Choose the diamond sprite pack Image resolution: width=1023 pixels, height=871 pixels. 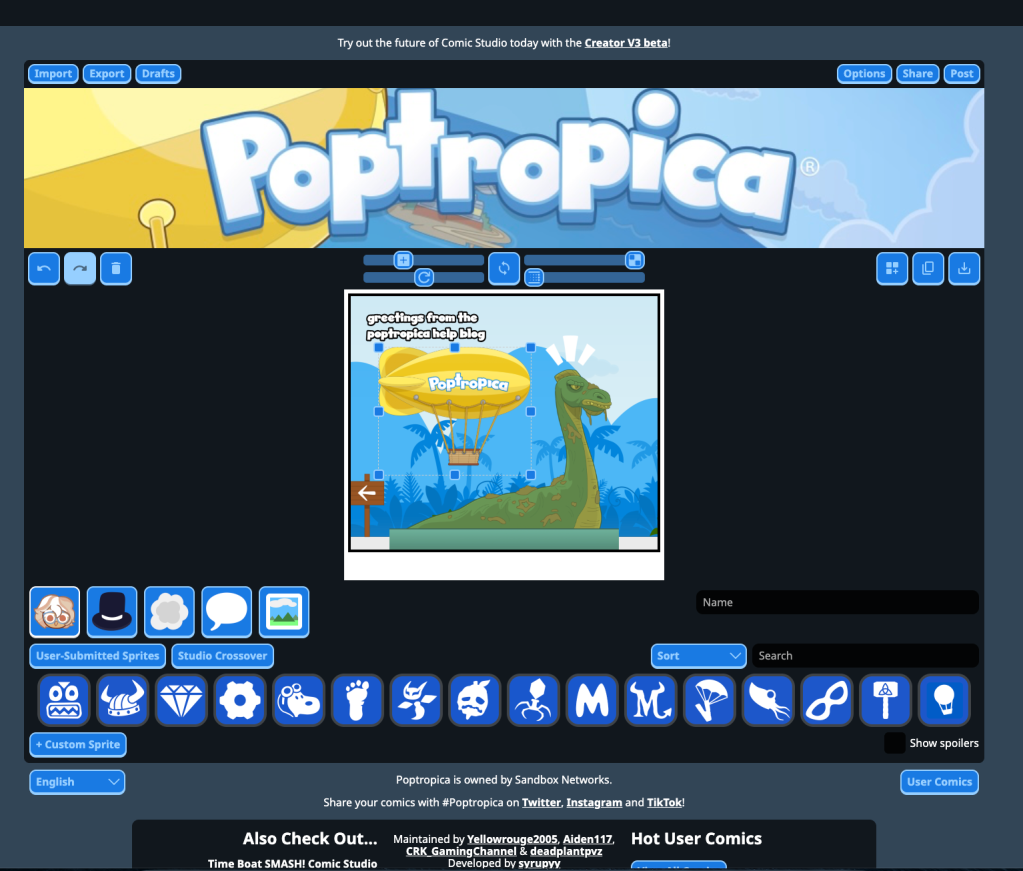point(181,701)
